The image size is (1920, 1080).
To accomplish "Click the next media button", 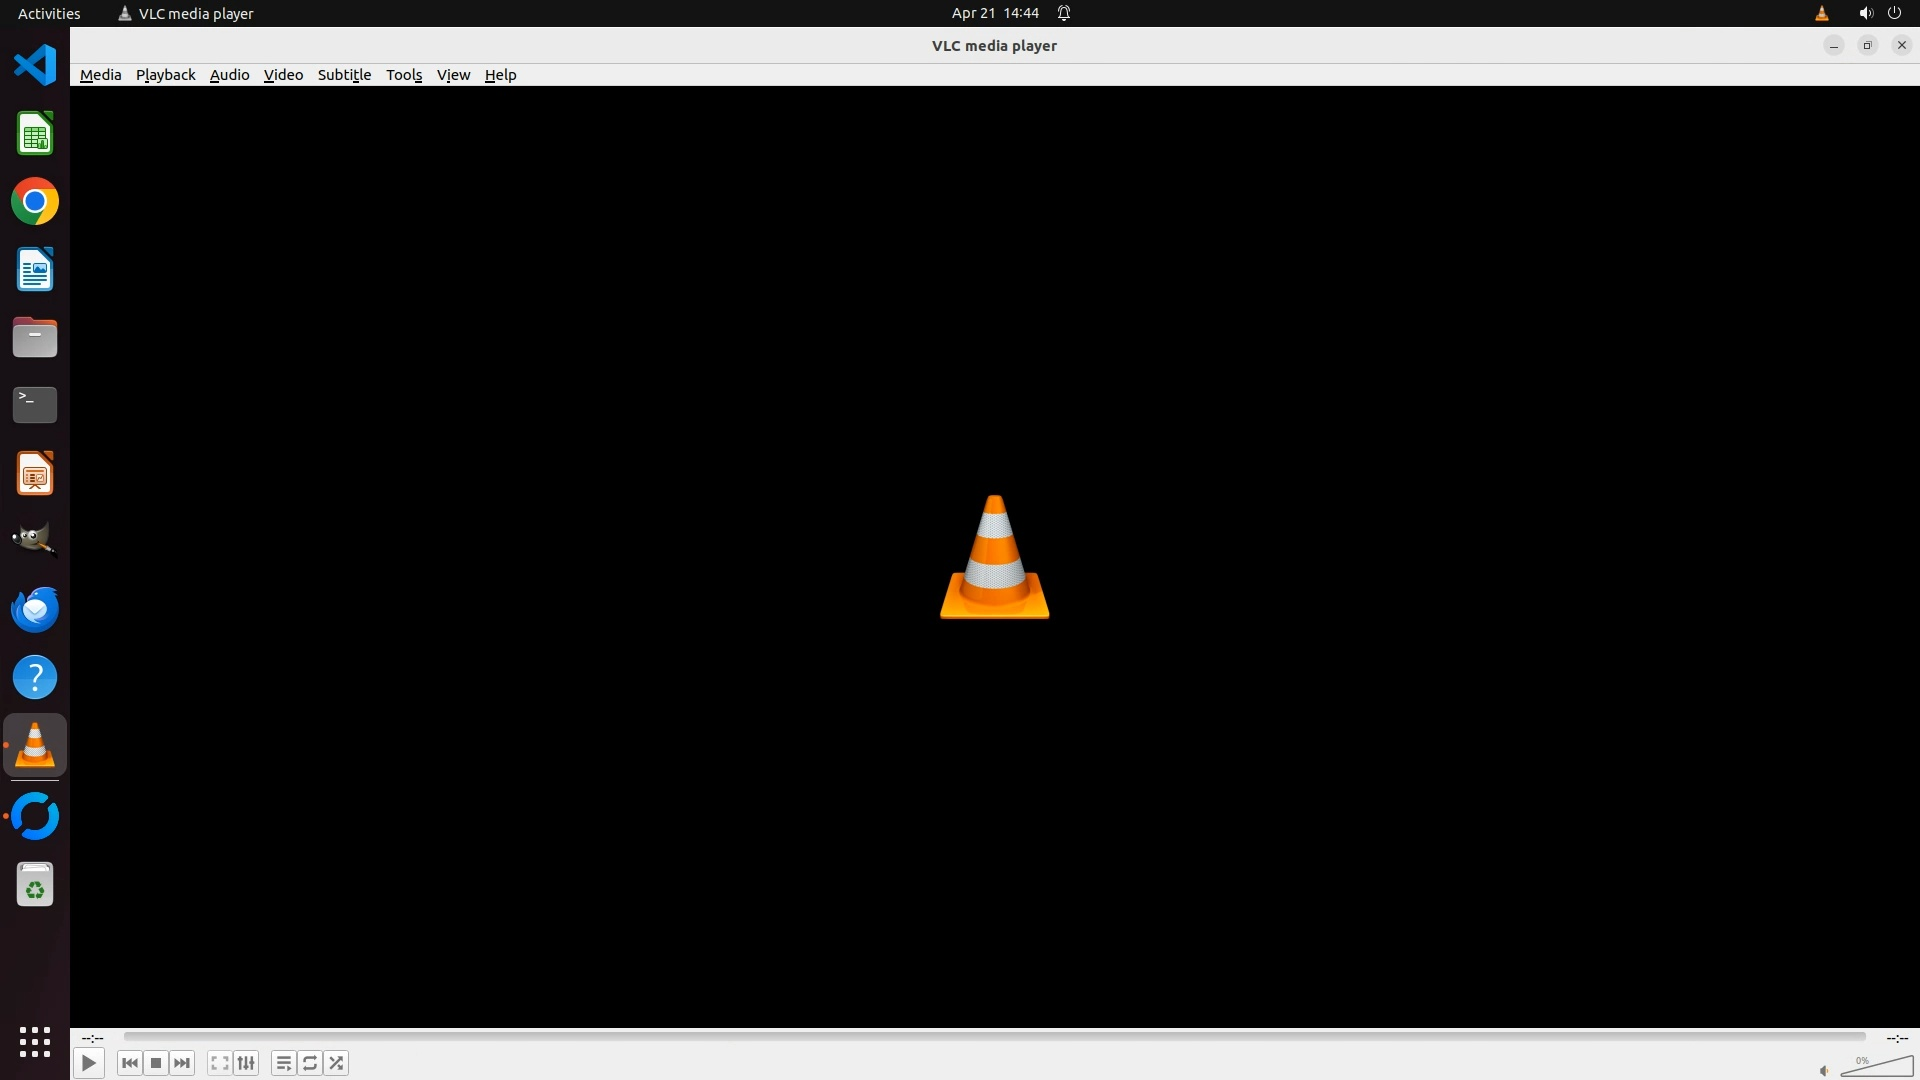I will click(x=182, y=1063).
